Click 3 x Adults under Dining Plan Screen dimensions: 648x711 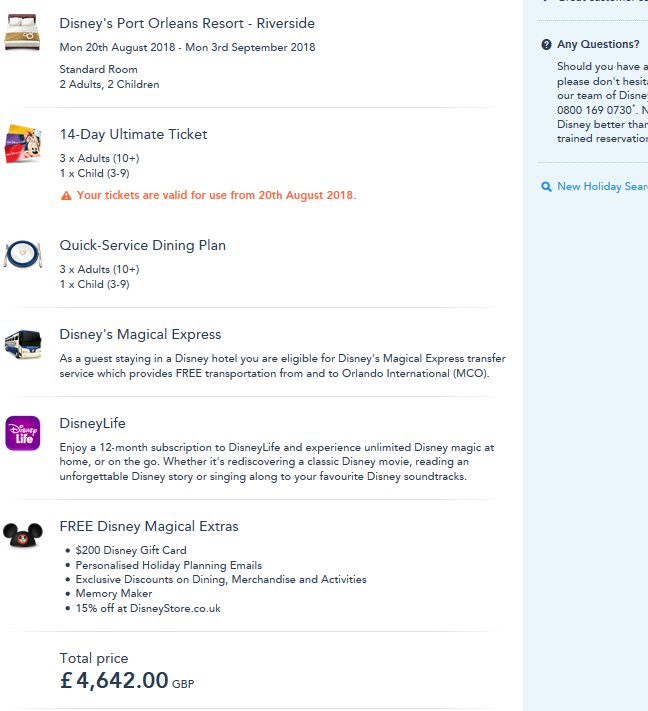point(99,269)
